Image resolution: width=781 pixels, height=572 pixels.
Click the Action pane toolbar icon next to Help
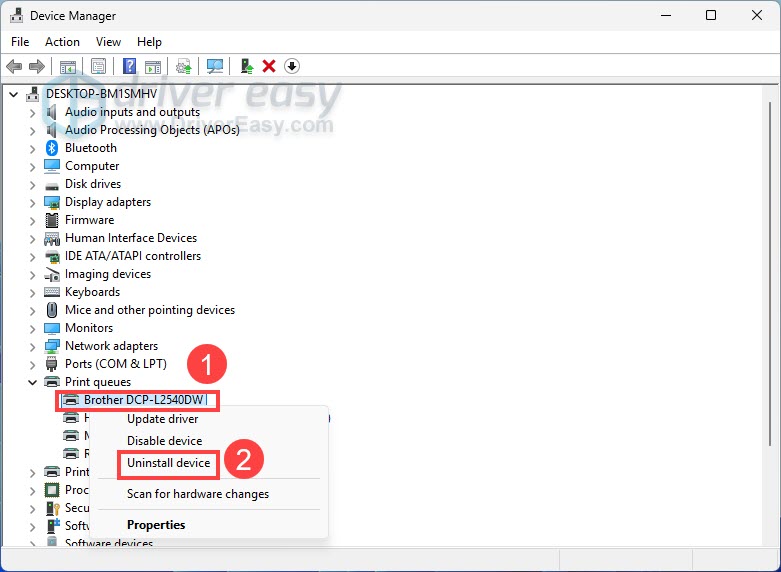point(153,66)
